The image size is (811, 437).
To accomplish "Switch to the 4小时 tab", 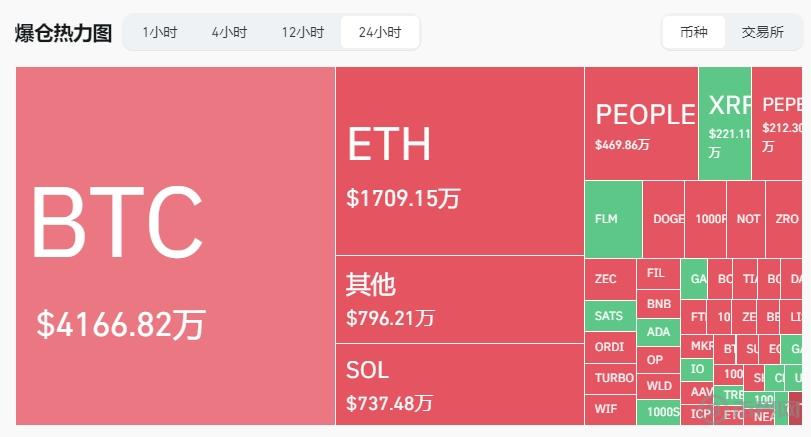I will (229, 32).
